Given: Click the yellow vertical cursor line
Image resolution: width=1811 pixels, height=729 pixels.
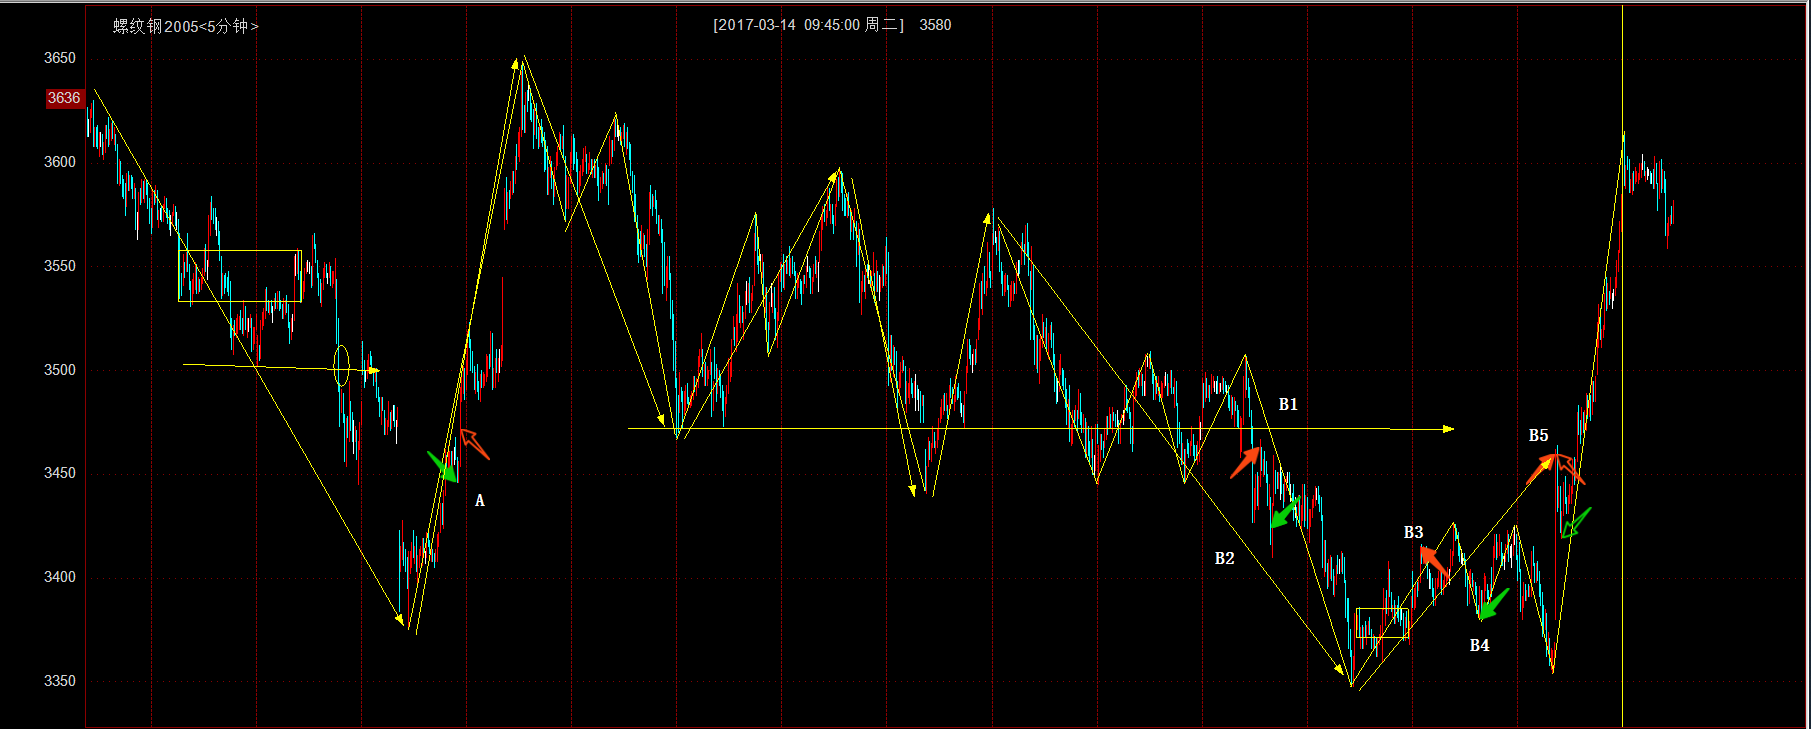Looking at the screenshot, I should pyautogui.click(x=1622, y=365).
